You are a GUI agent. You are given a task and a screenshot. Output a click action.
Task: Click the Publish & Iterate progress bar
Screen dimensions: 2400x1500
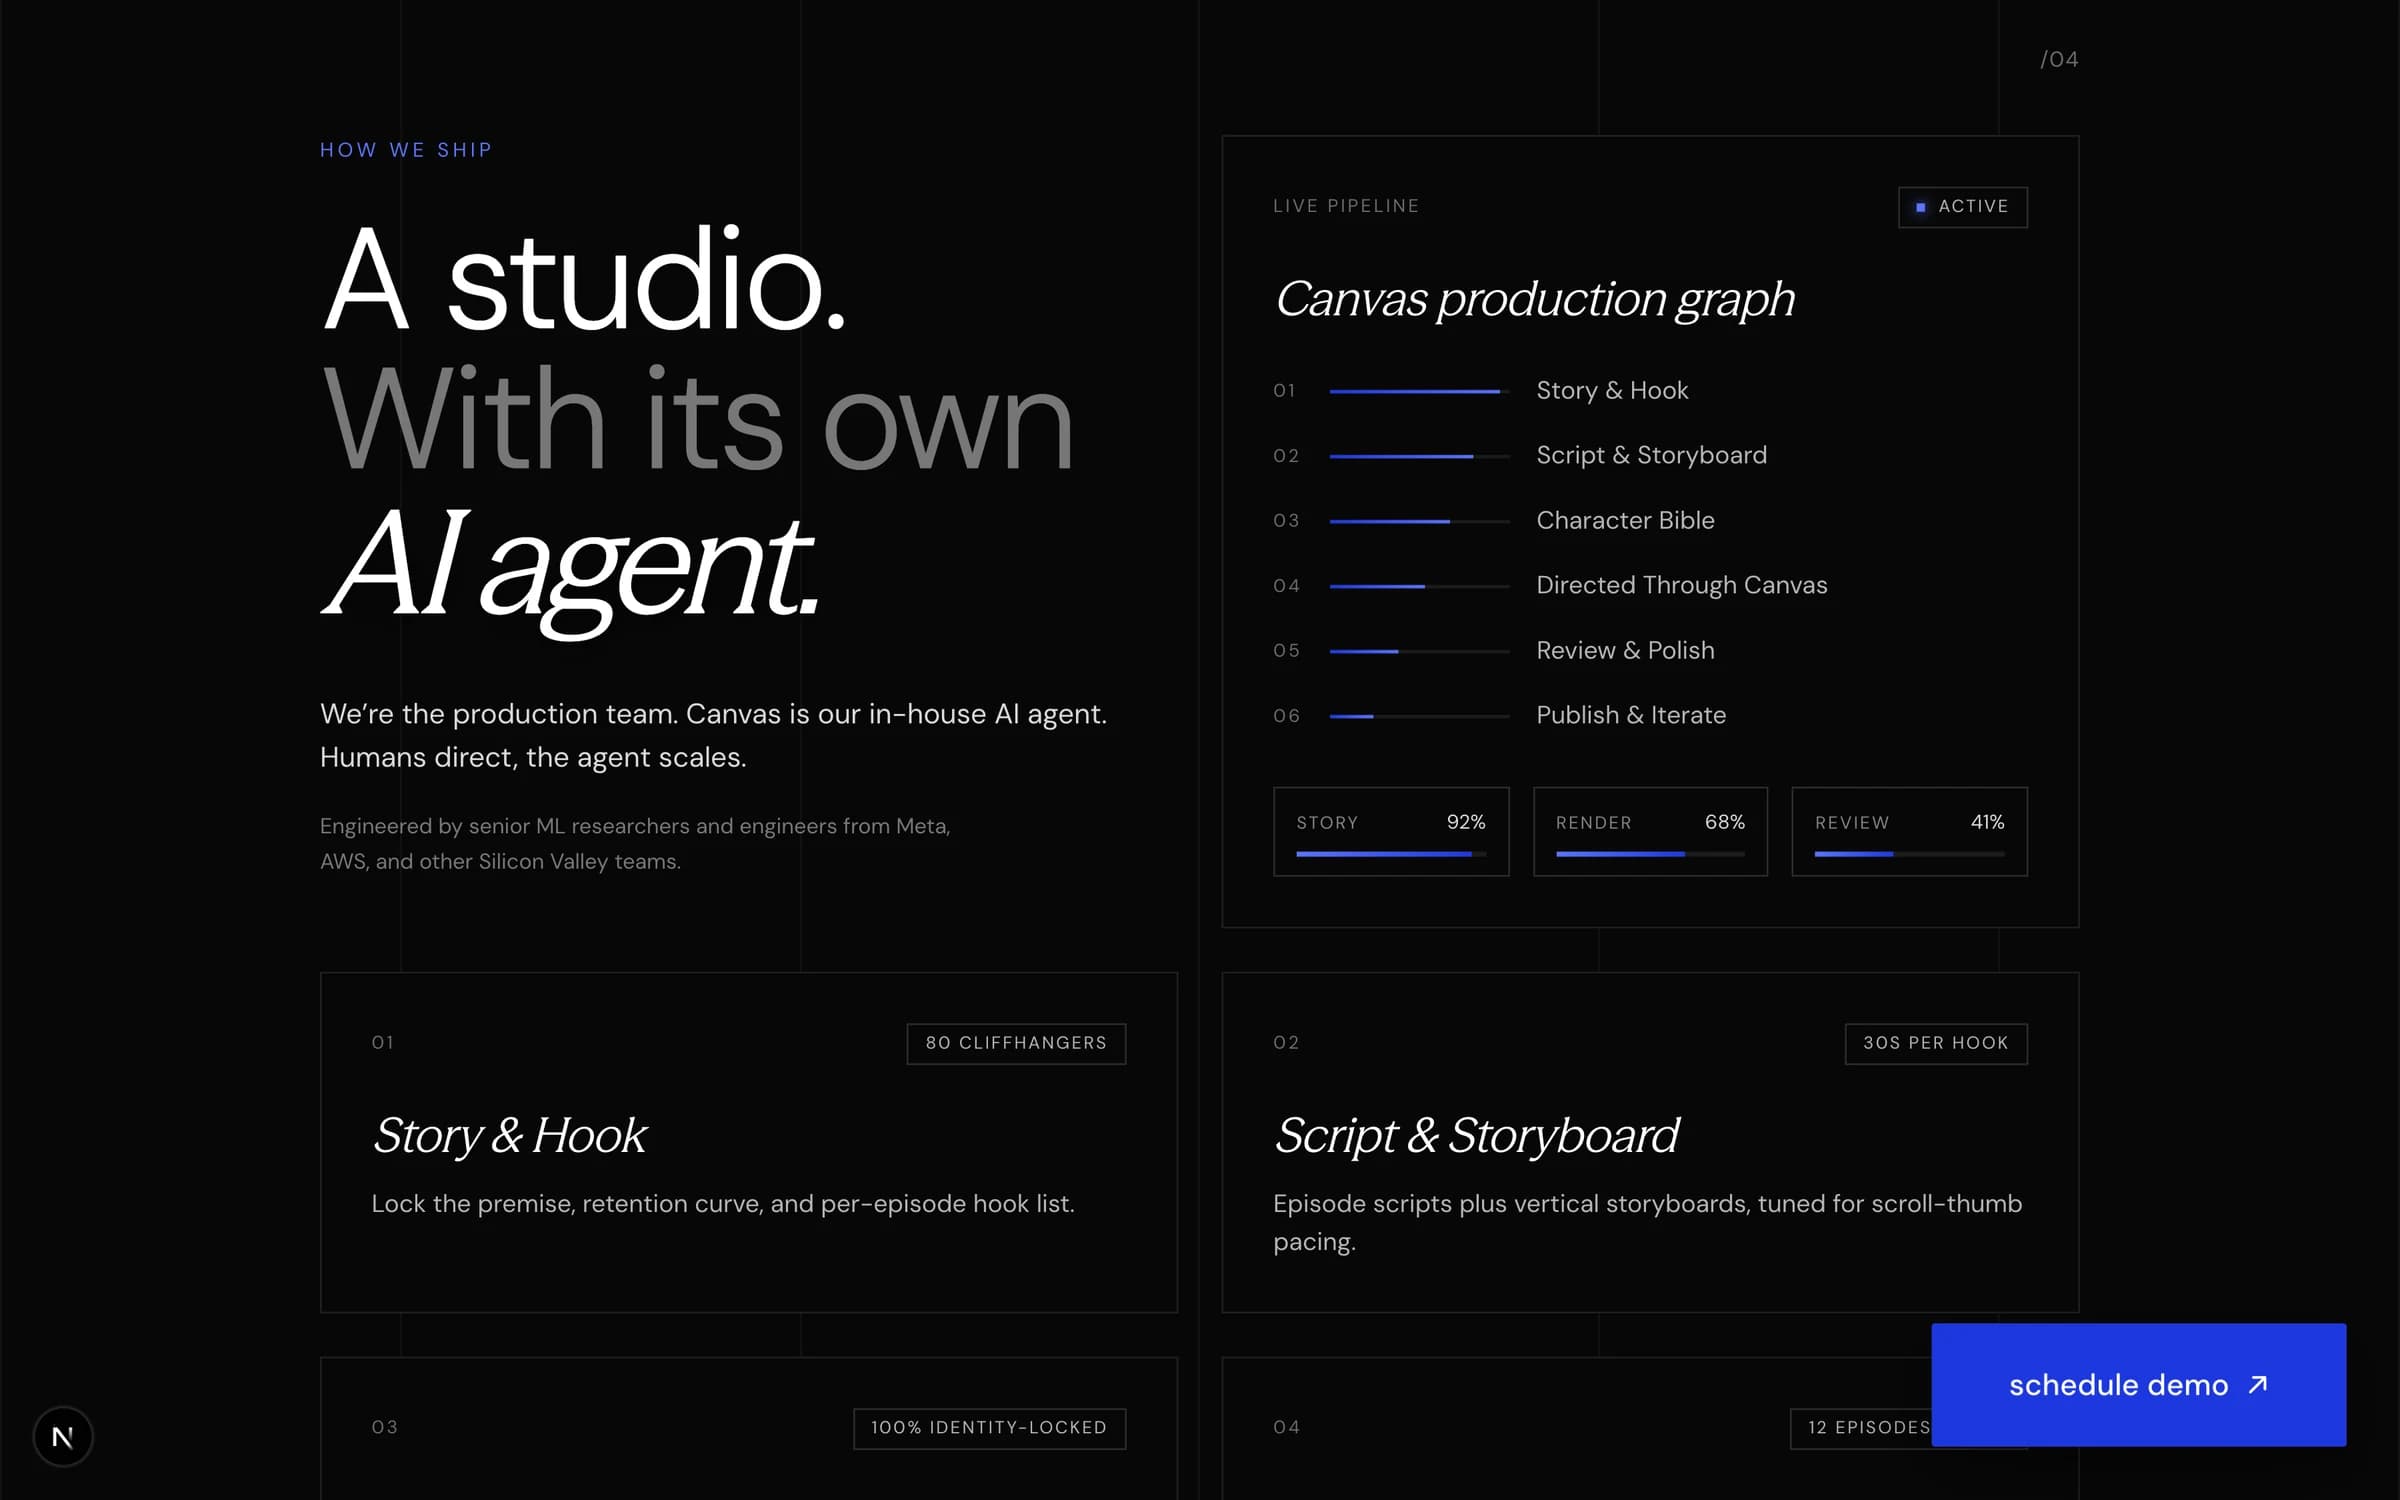point(1419,717)
